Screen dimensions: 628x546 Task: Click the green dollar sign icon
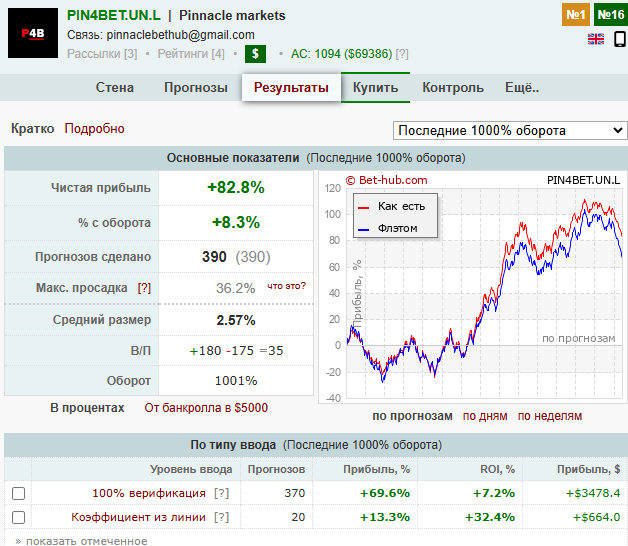tap(255, 54)
